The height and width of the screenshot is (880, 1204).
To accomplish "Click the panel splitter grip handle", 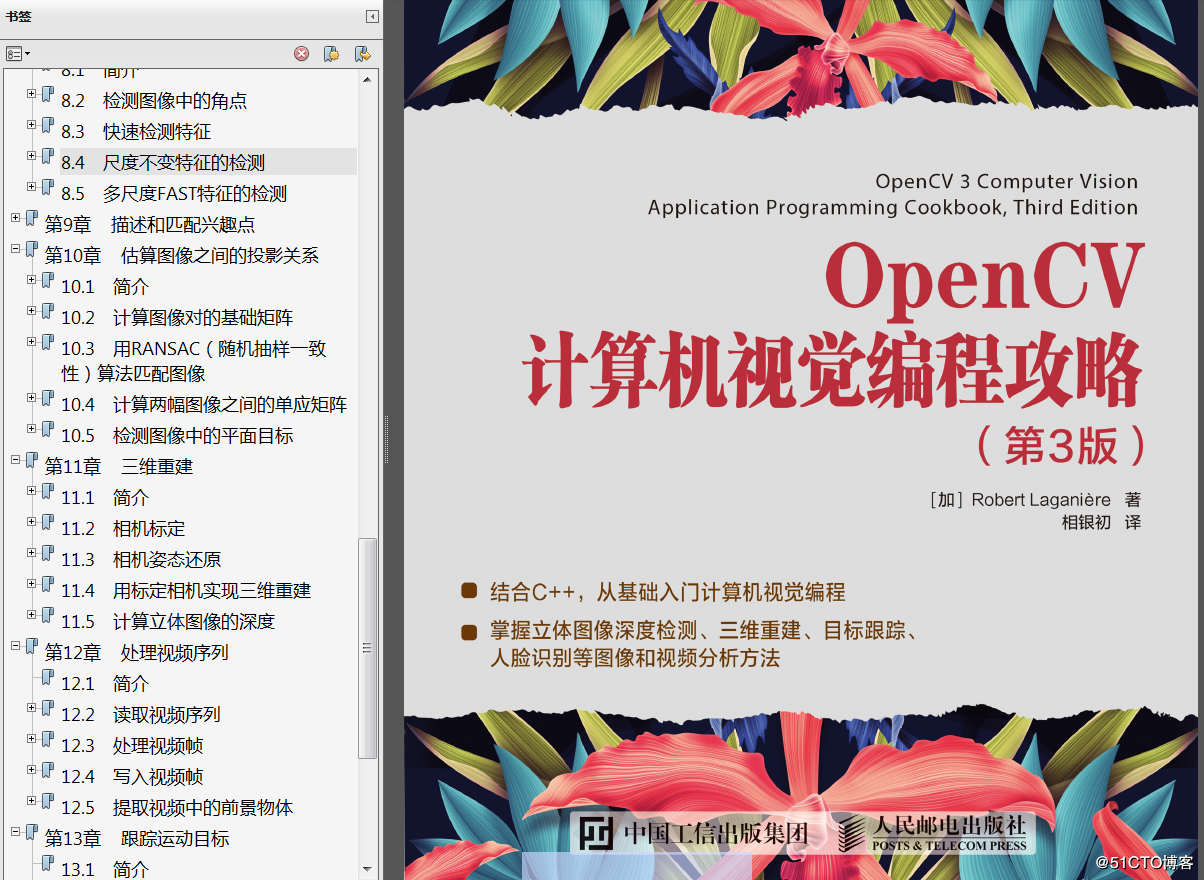I will pyautogui.click(x=386, y=440).
